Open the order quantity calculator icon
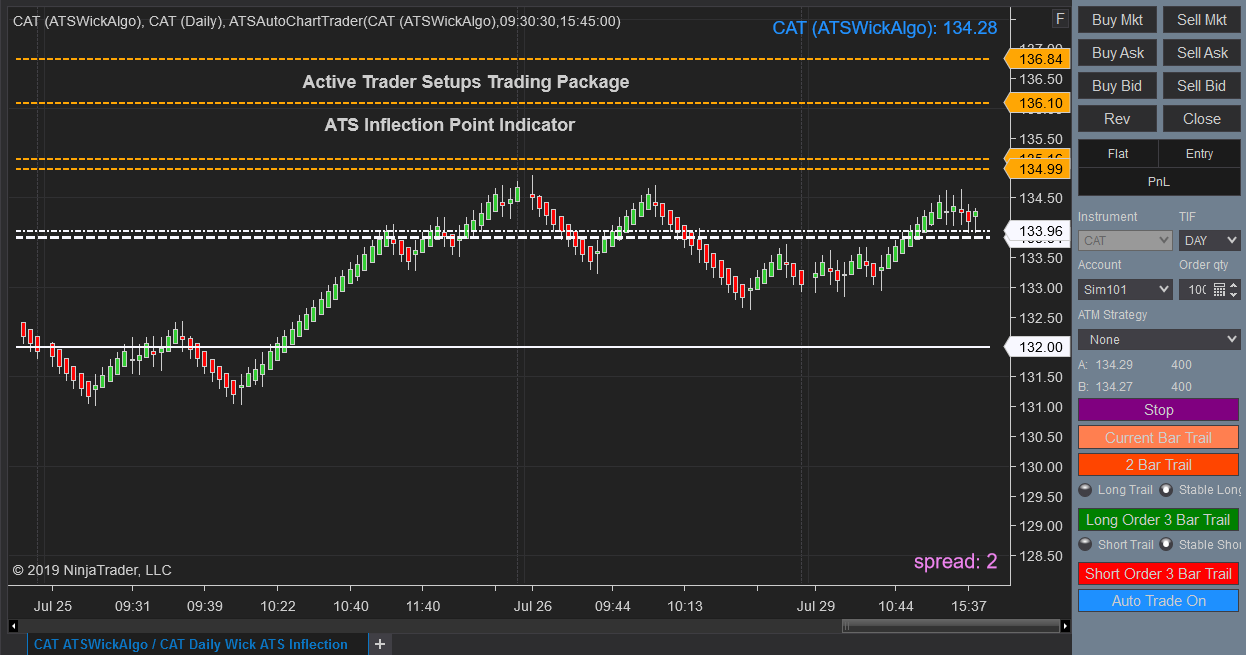The width and height of the screenshot is (1246, 655). [1220, 289]
